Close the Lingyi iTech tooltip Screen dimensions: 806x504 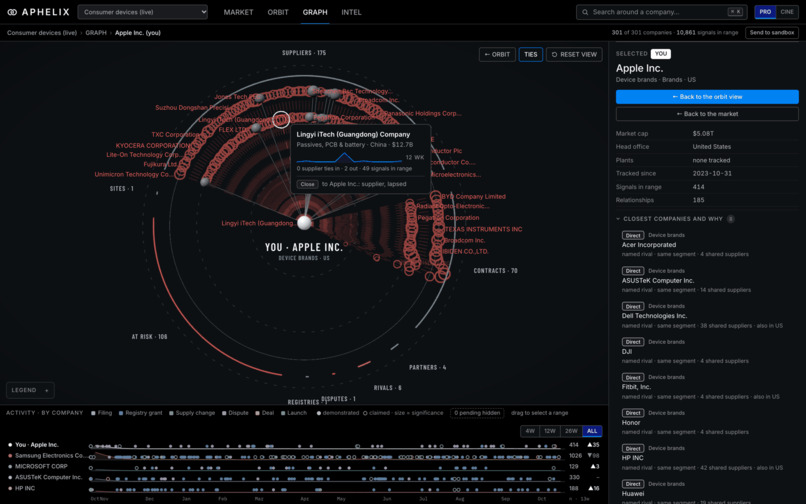[x=307, y=184]
